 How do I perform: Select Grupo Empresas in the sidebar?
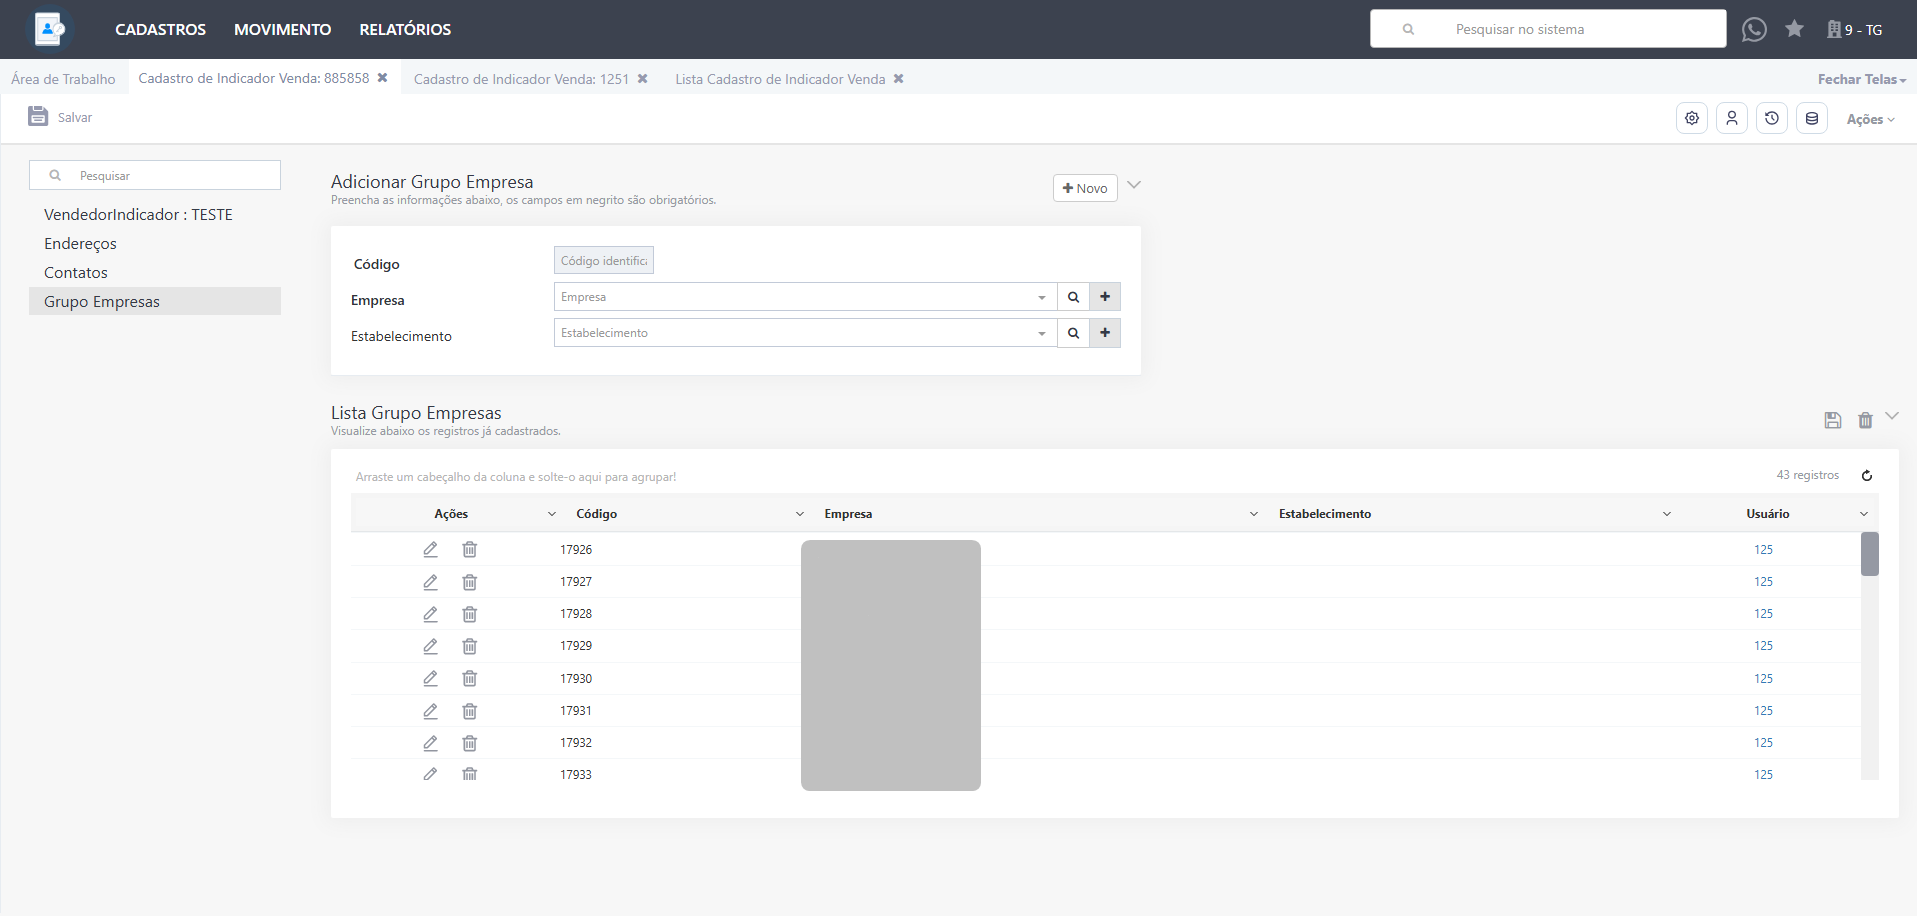click(155, 302)
